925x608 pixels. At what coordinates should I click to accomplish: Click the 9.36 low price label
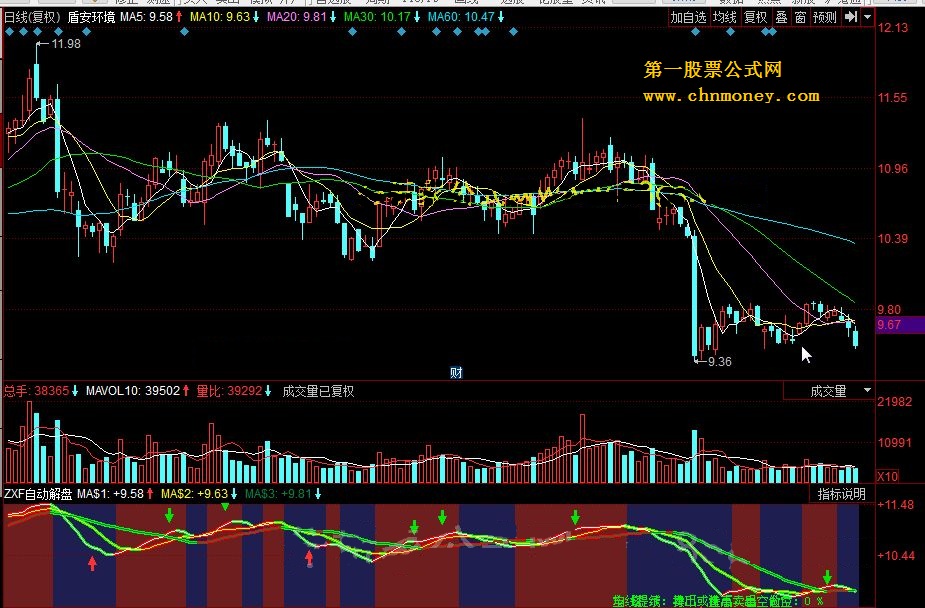[x=719, y=361]
